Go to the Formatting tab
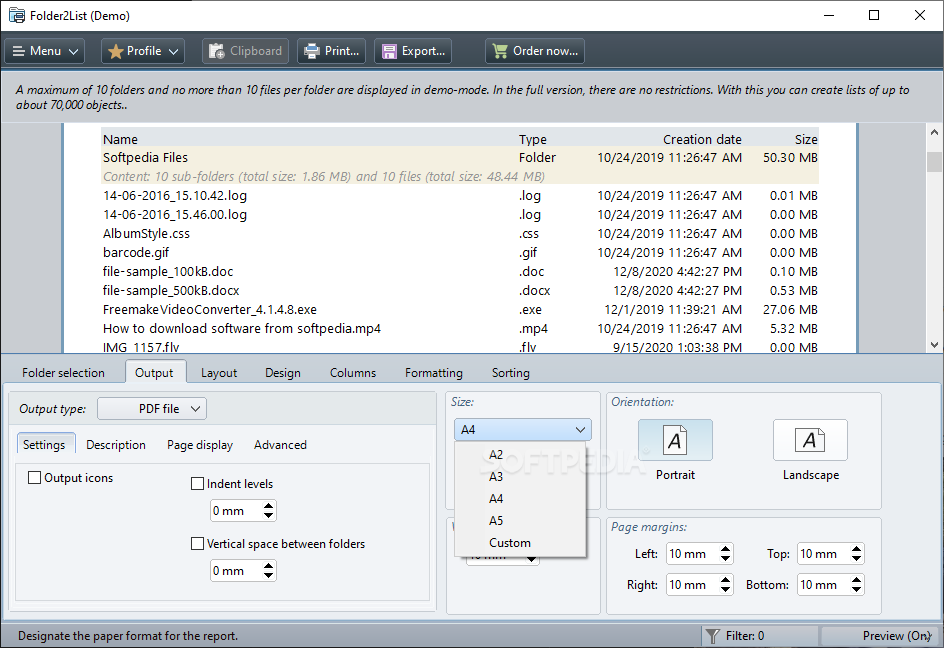Viewport: 944px width, 648px height. [x=433, y=373]
